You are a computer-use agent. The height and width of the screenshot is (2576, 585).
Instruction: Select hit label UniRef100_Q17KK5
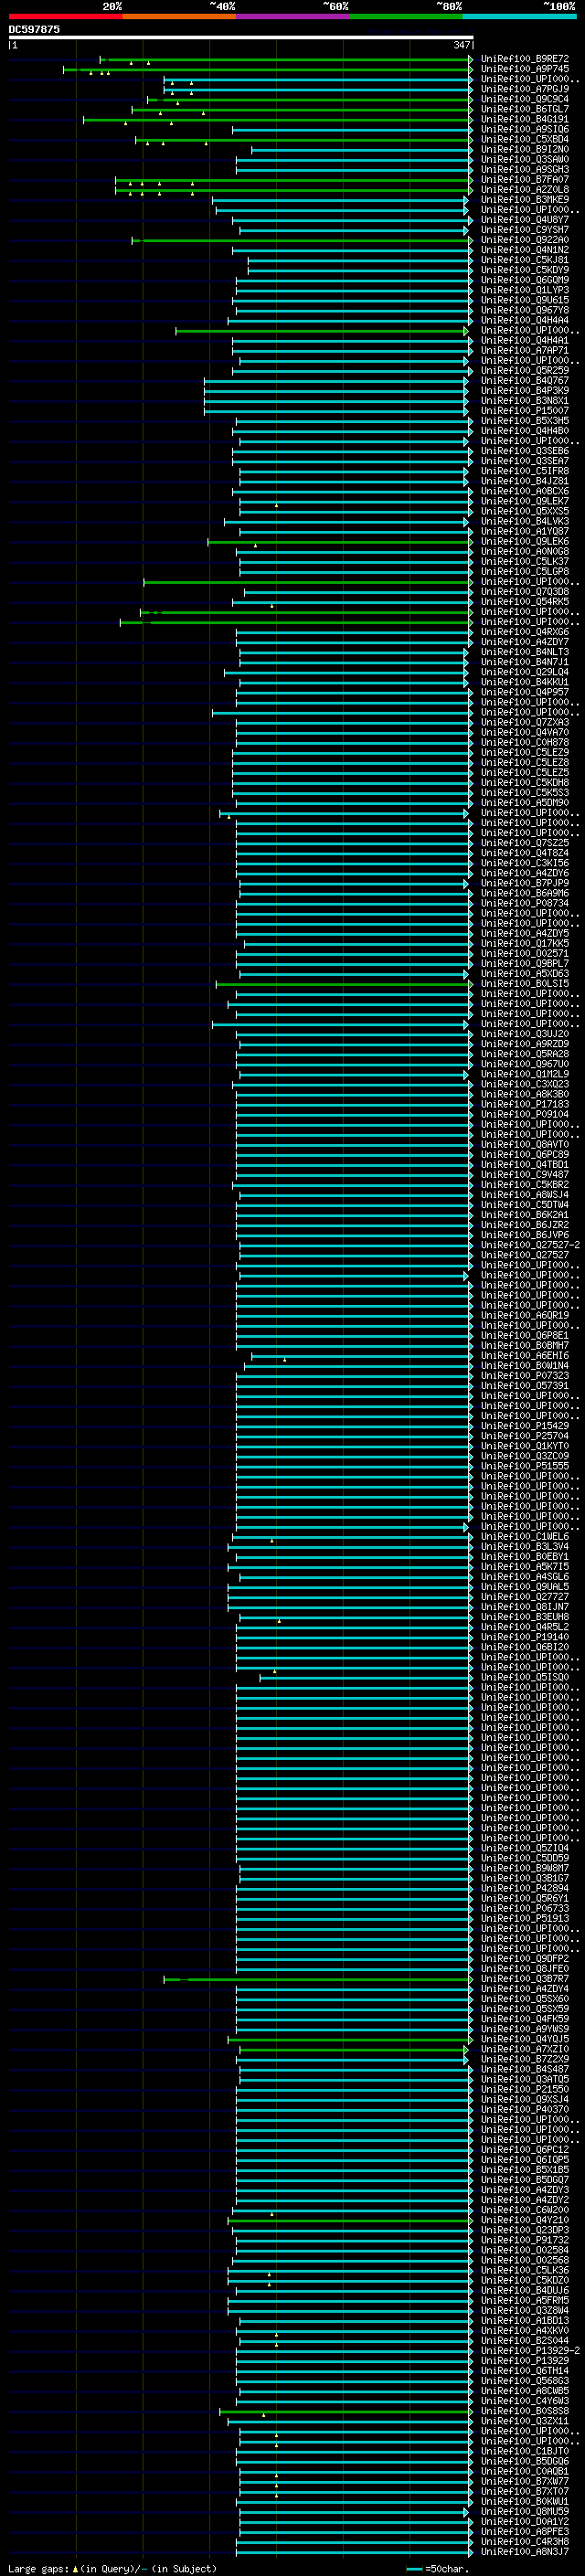coord(525,943)
